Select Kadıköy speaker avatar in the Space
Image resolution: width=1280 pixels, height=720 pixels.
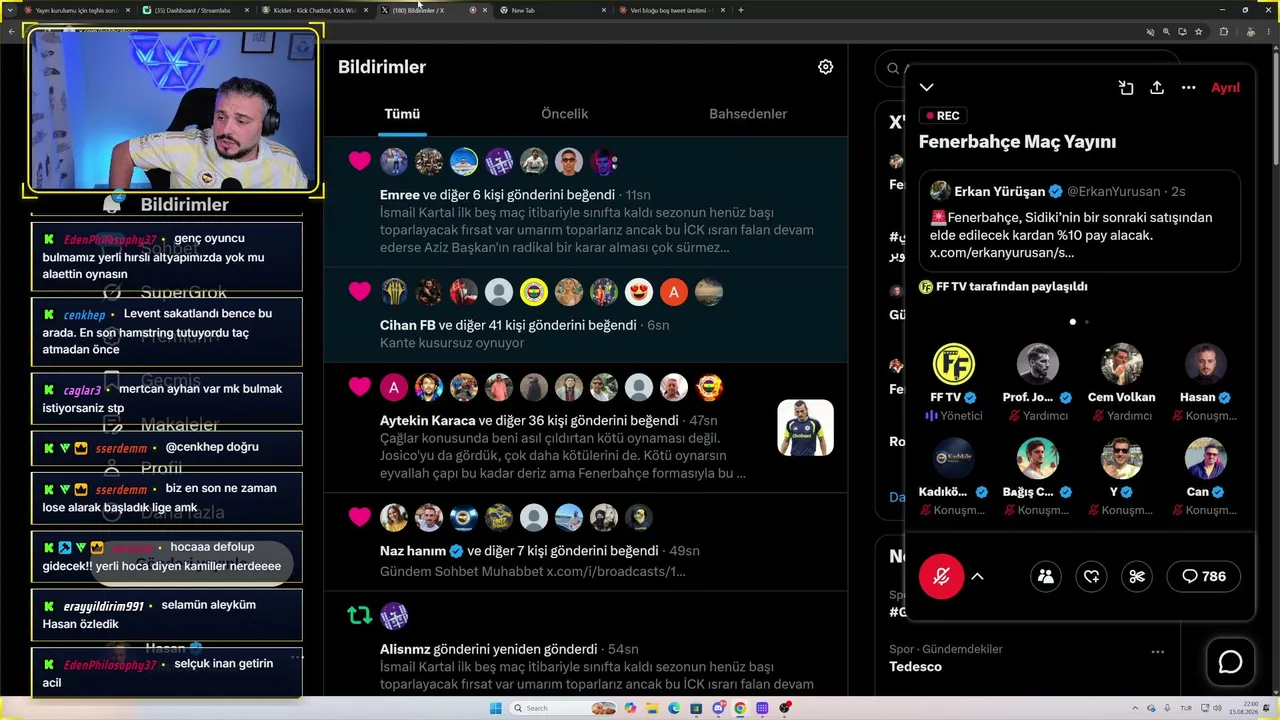point(953,458)
